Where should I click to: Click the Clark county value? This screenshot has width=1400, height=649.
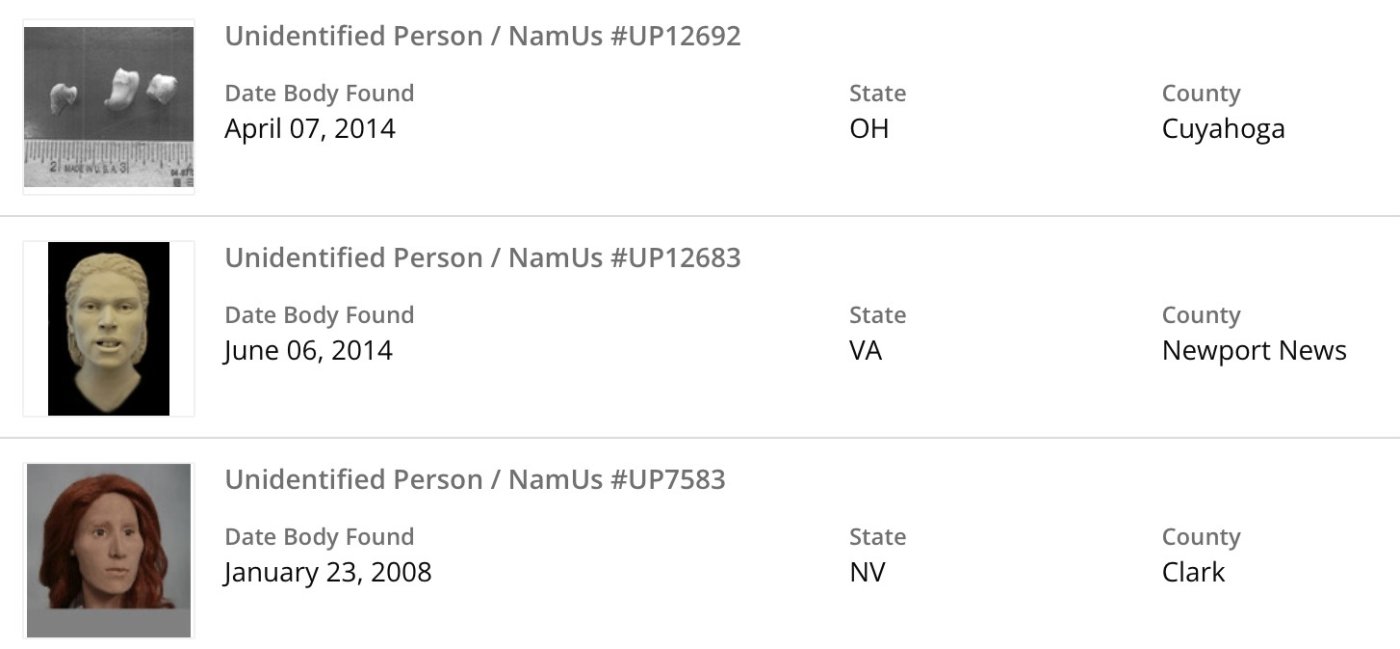click(1193, 573)
